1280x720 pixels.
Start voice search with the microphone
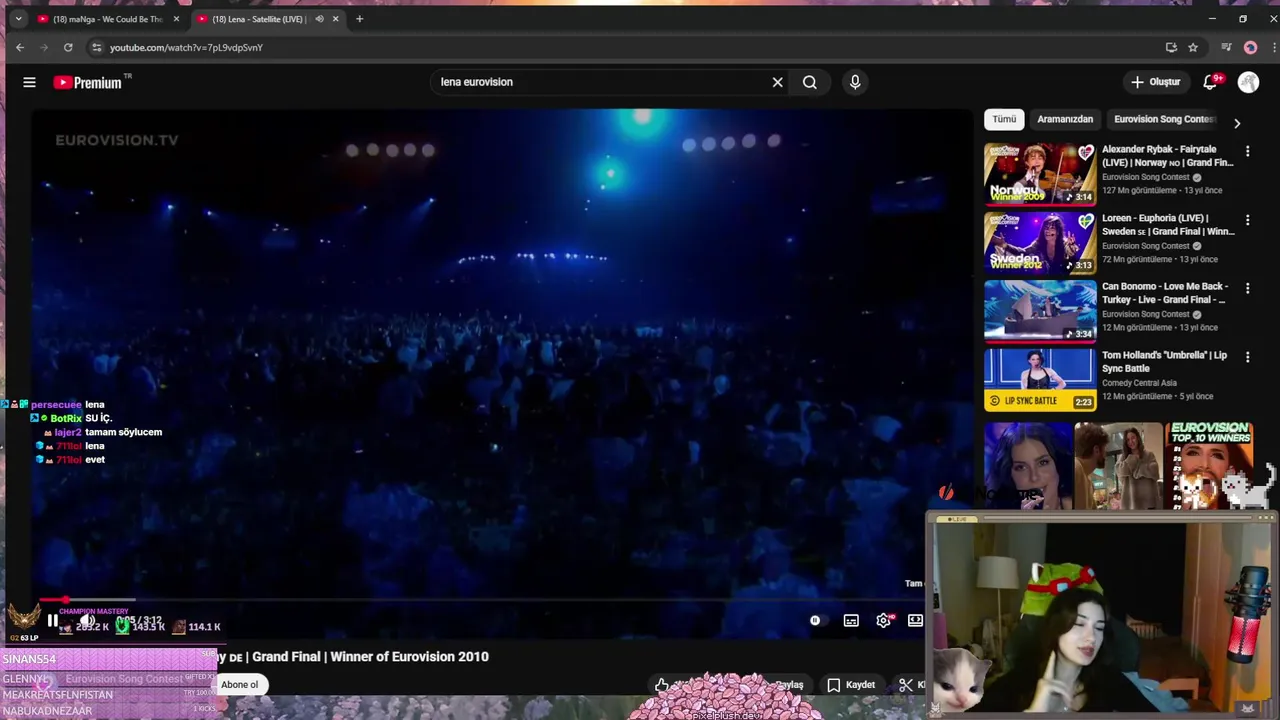click(x=855, y=82)
